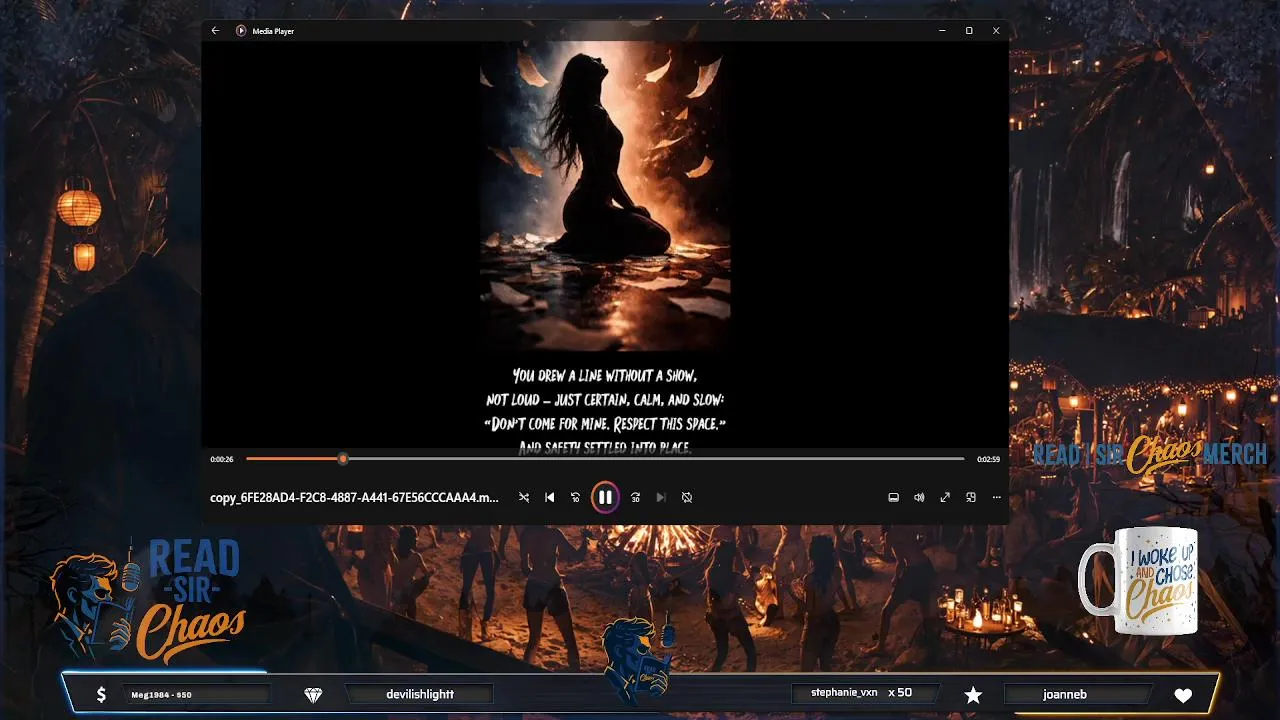Open subtitles and captions menu
The height and width of the screenshot is (720, 1280).
(x=893, y=497)
